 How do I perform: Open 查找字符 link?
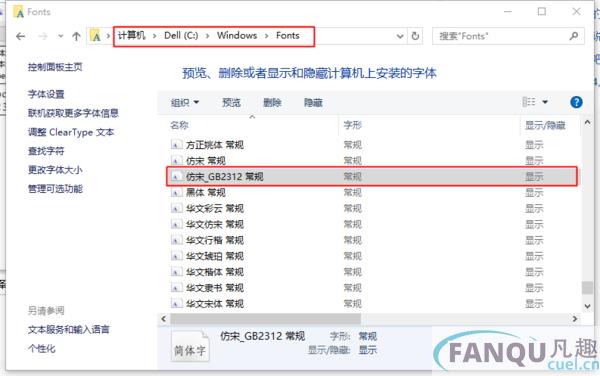click(x=46, y=151)
